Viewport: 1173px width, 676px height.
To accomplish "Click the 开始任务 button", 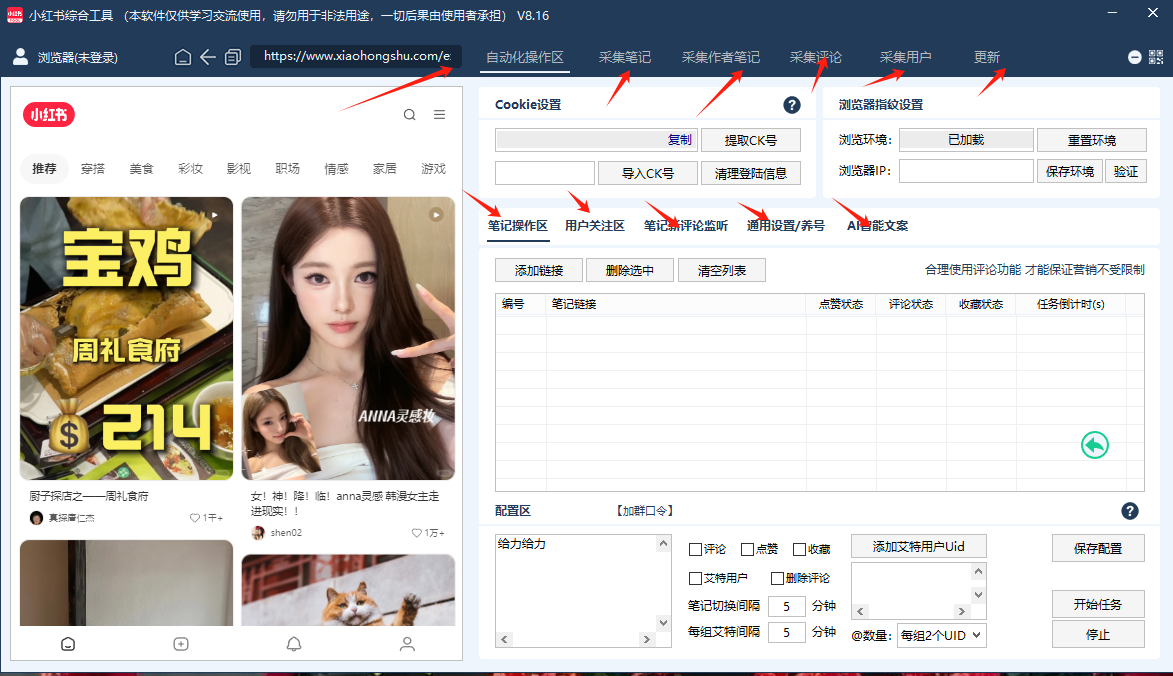I will coord(1097,604).
